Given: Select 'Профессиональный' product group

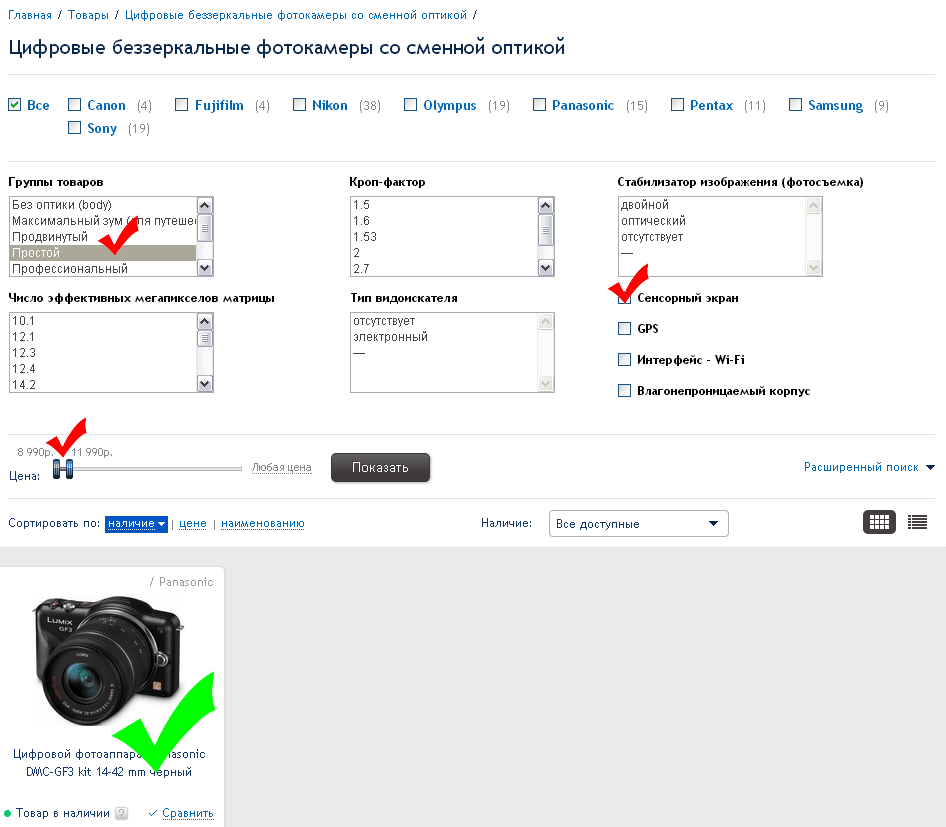Looking at the screenshot, I should point(103,269).
